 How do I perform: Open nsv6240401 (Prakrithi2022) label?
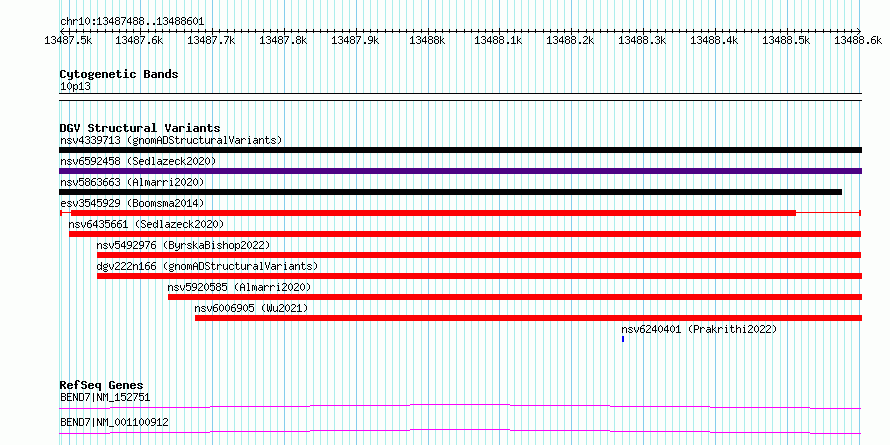point(699,329)
